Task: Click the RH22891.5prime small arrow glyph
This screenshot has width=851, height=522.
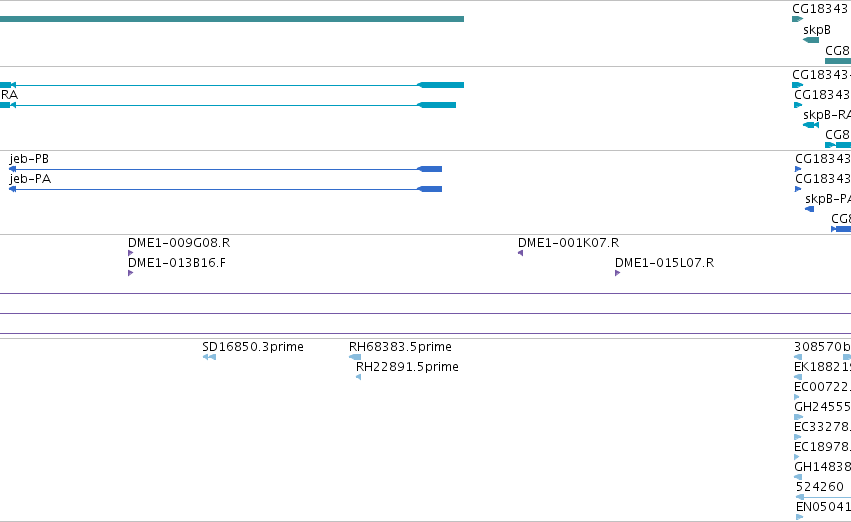Action: (358, 377)
